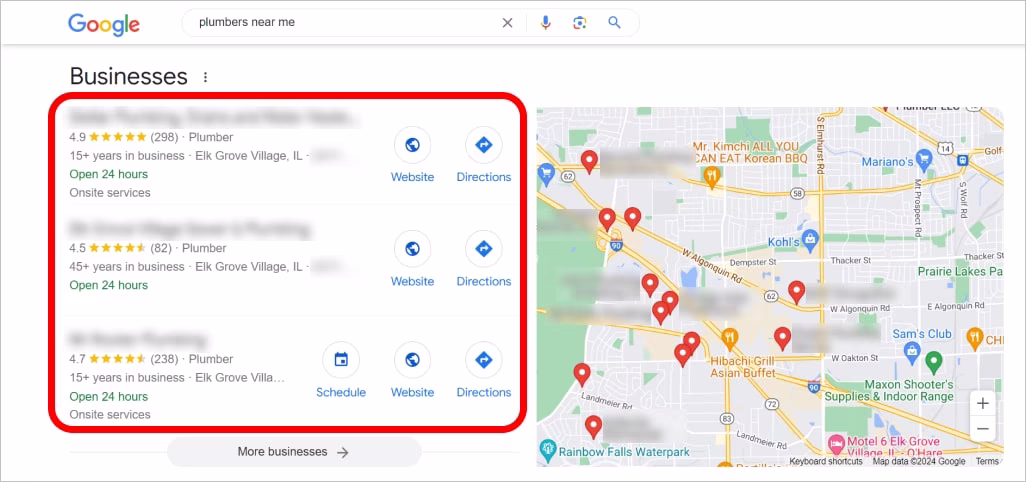Click the 4.5 star rating (82) text
Screen dimensions: 1026x482
(119, 249)
